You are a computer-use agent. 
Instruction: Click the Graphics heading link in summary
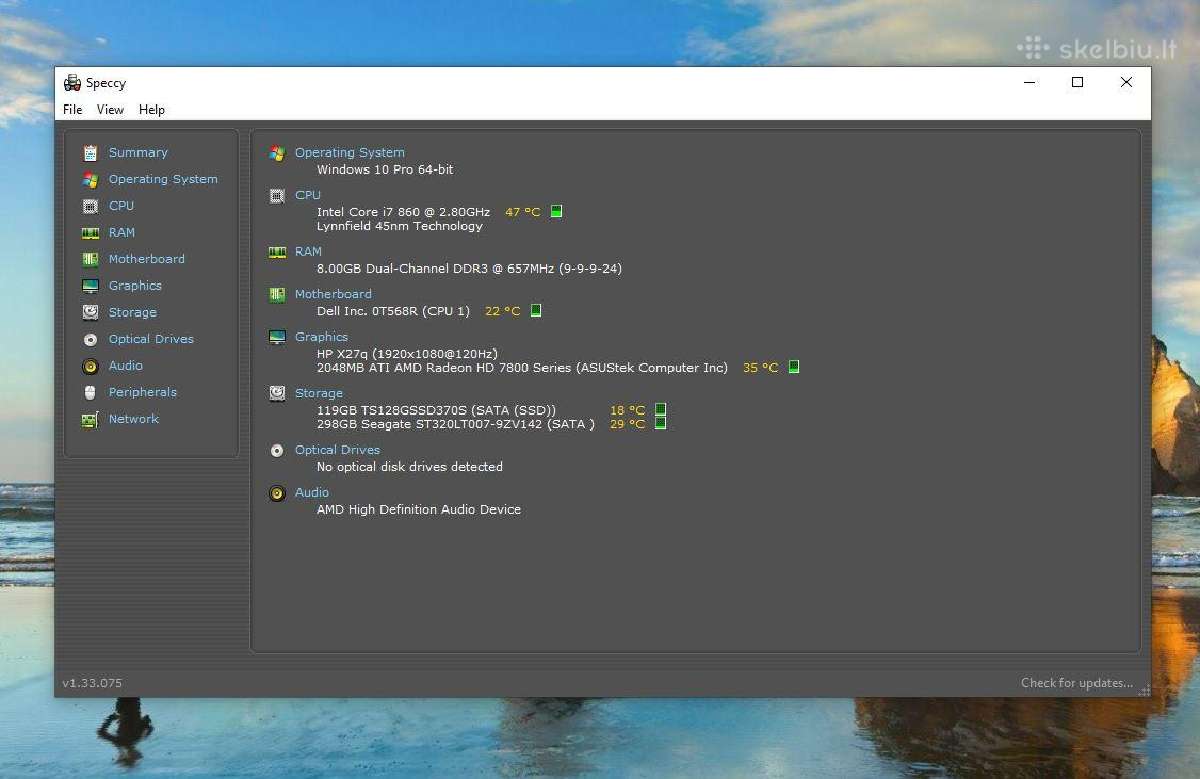pyautogui.click(x=321, y=337)
